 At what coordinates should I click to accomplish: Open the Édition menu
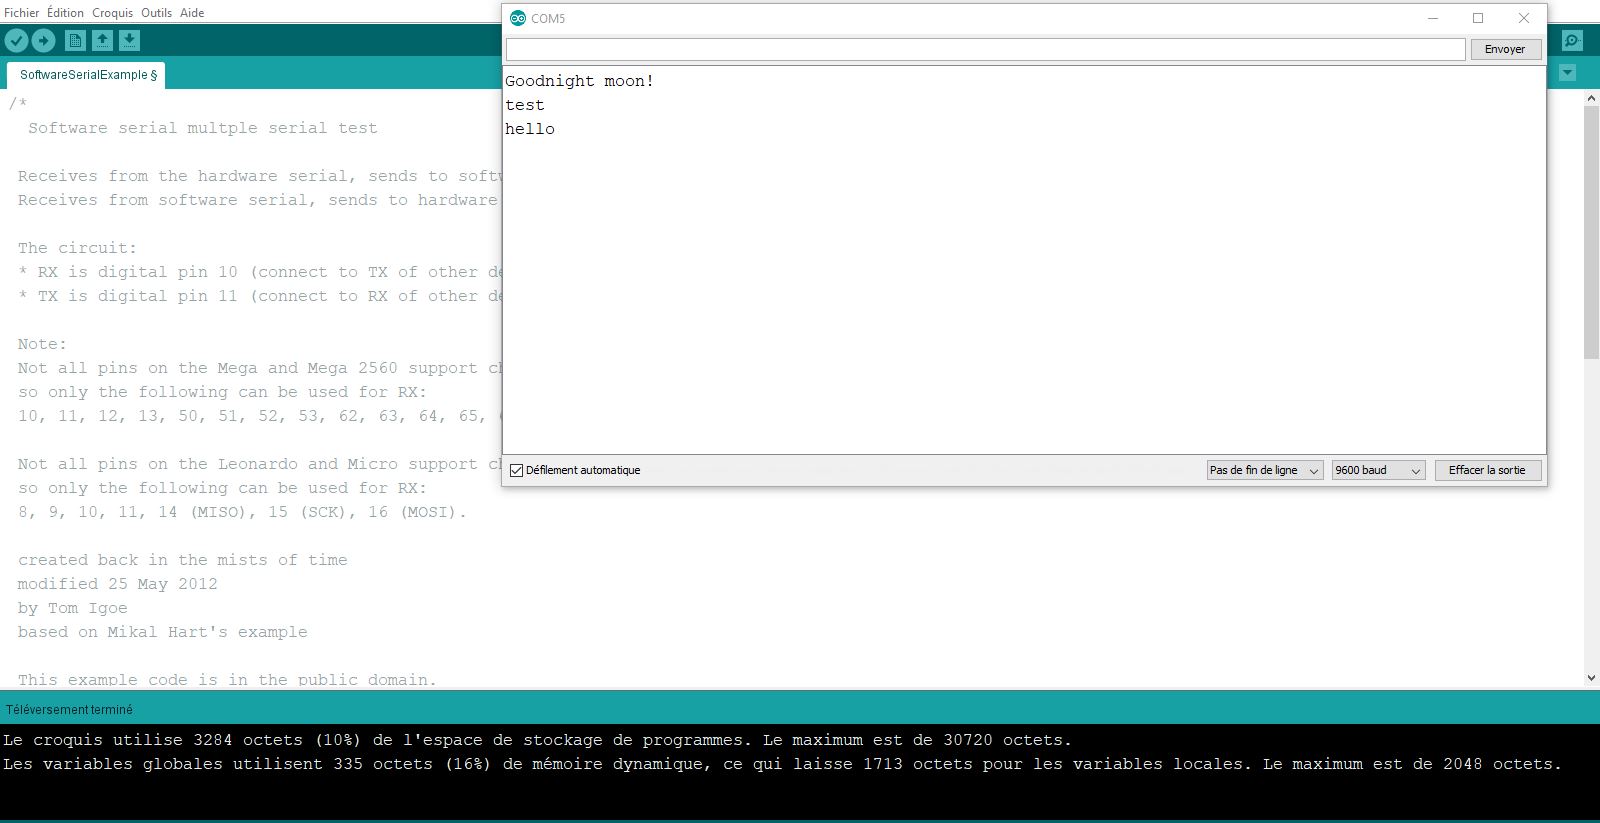tap(65, 13)
